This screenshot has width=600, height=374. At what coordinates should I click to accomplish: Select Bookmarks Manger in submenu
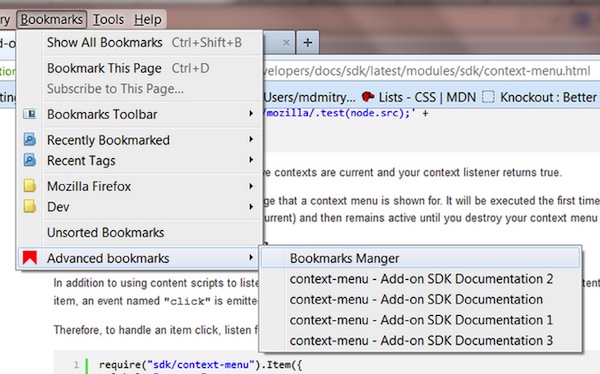420,258
